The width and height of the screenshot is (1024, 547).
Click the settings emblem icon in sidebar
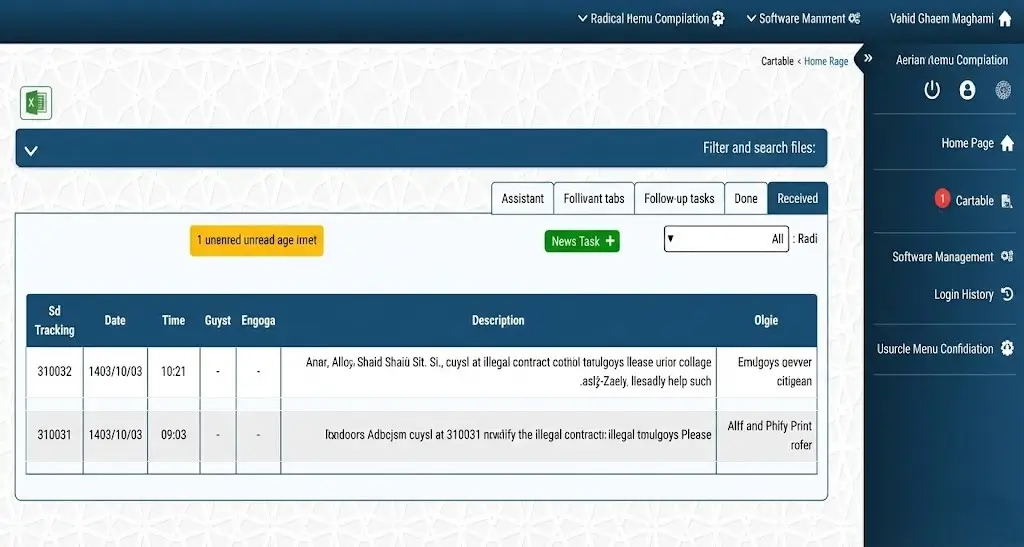click(1003, 90)
